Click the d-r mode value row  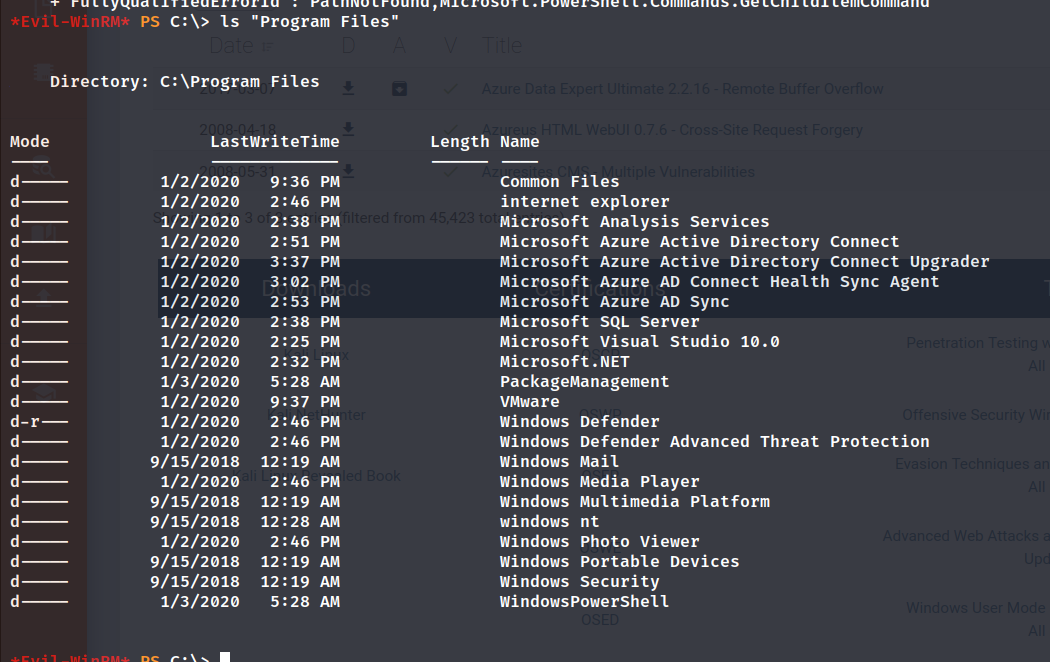pyautogui.click(x=39, y=422)
